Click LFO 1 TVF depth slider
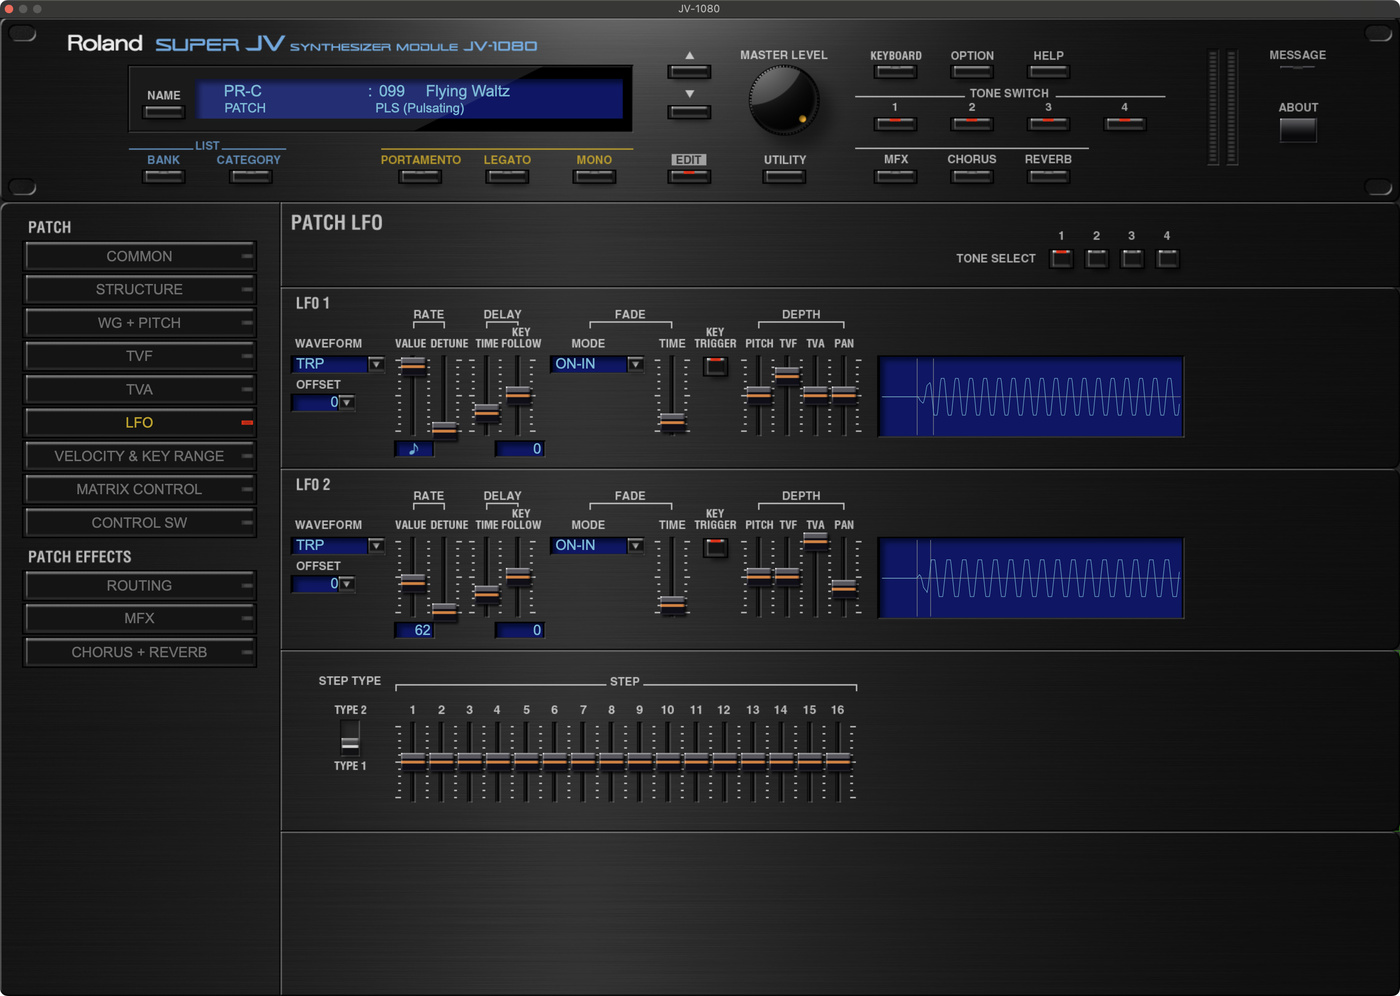 click(787, 375)
